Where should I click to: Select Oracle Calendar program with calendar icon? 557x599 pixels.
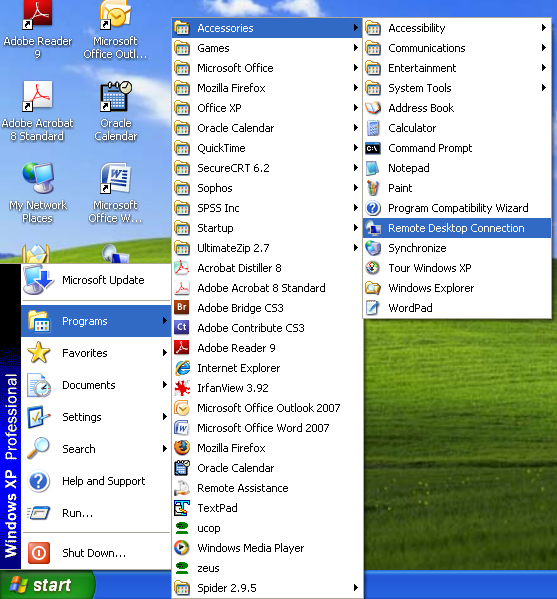point(267,468)
